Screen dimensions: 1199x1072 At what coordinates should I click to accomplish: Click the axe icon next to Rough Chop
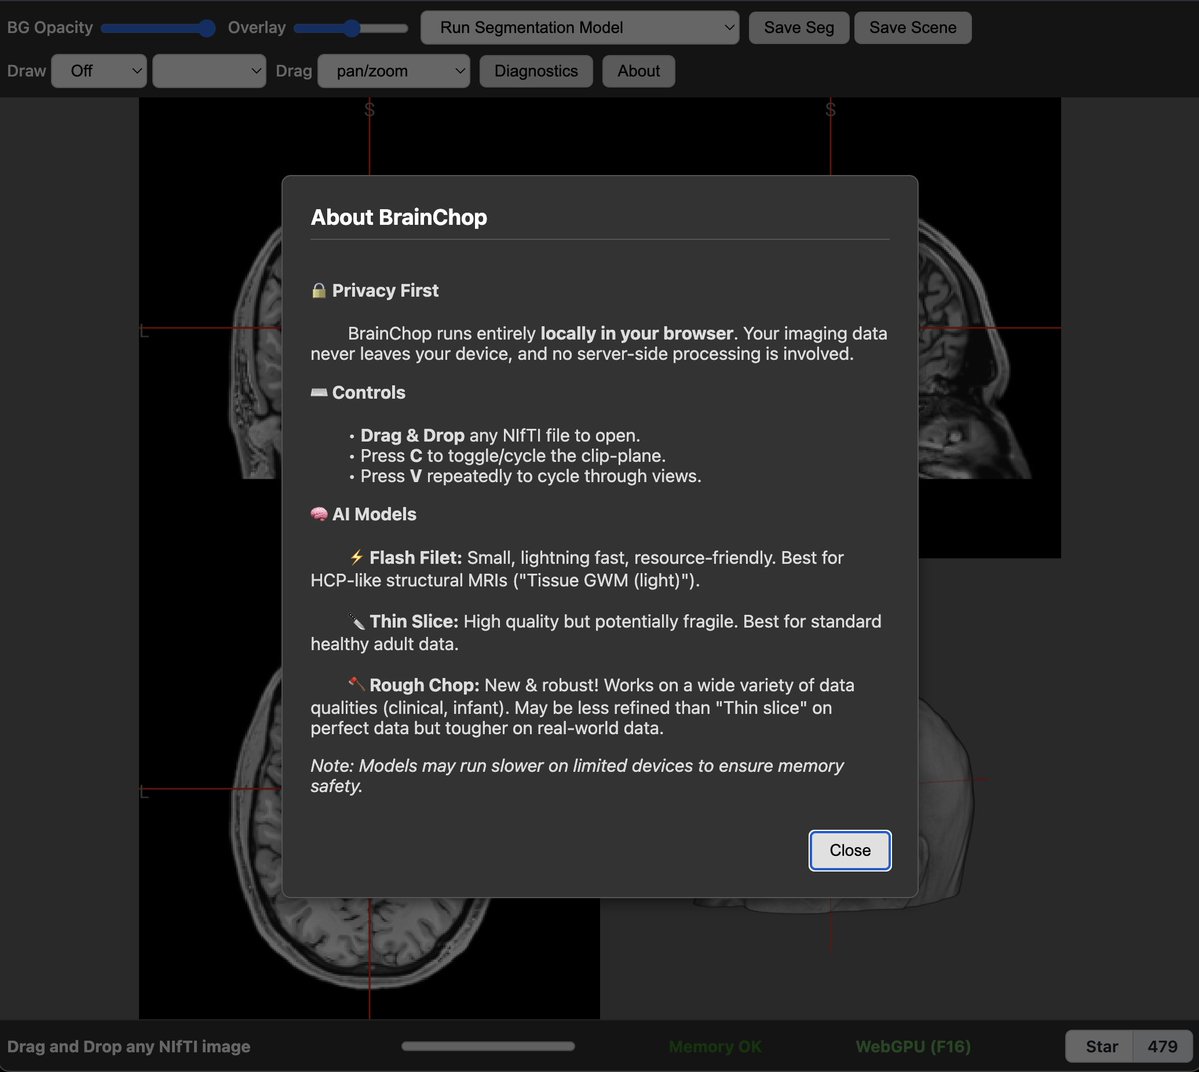click(x=356, y=685)
